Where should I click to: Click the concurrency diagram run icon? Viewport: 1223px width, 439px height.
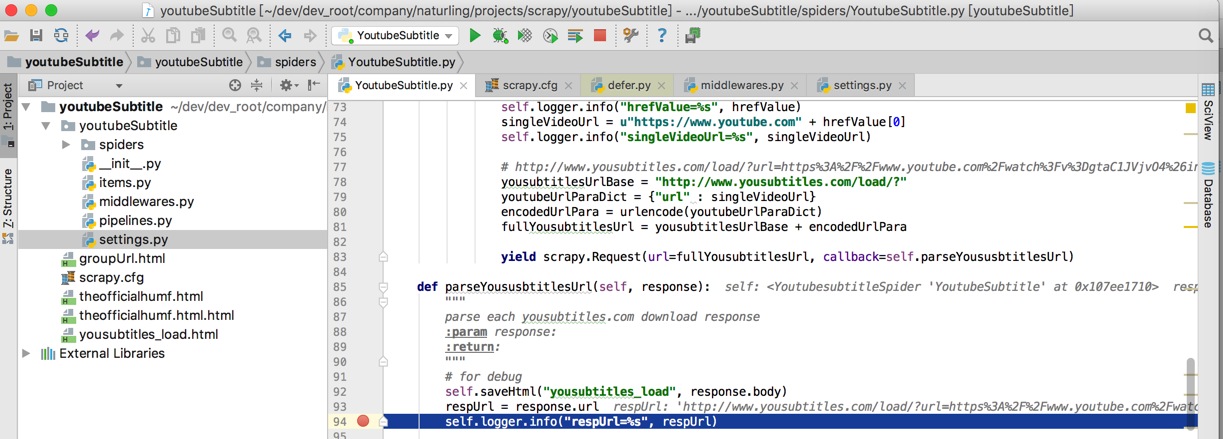(x=575, y=36)
